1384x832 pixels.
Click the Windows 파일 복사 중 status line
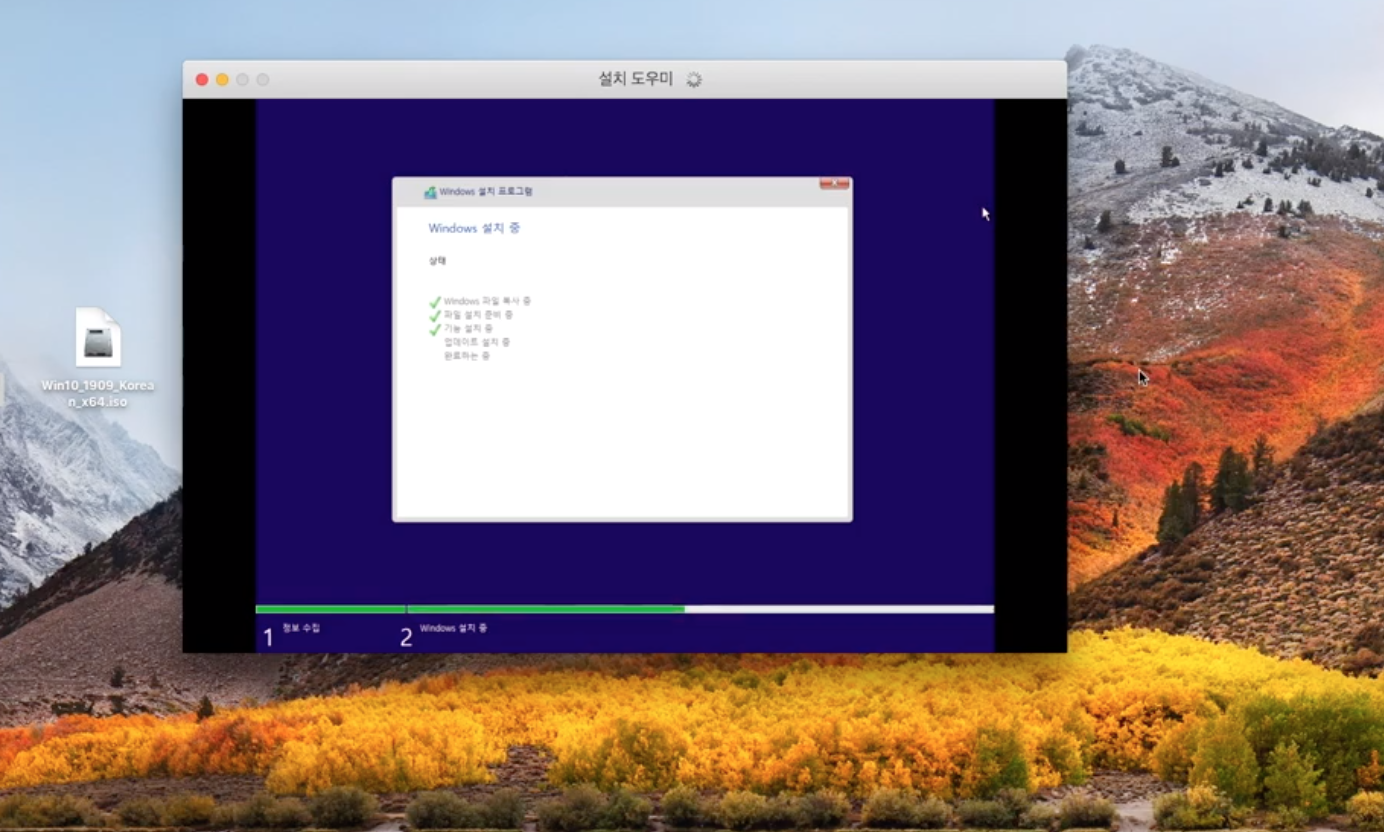pos(487,301)
